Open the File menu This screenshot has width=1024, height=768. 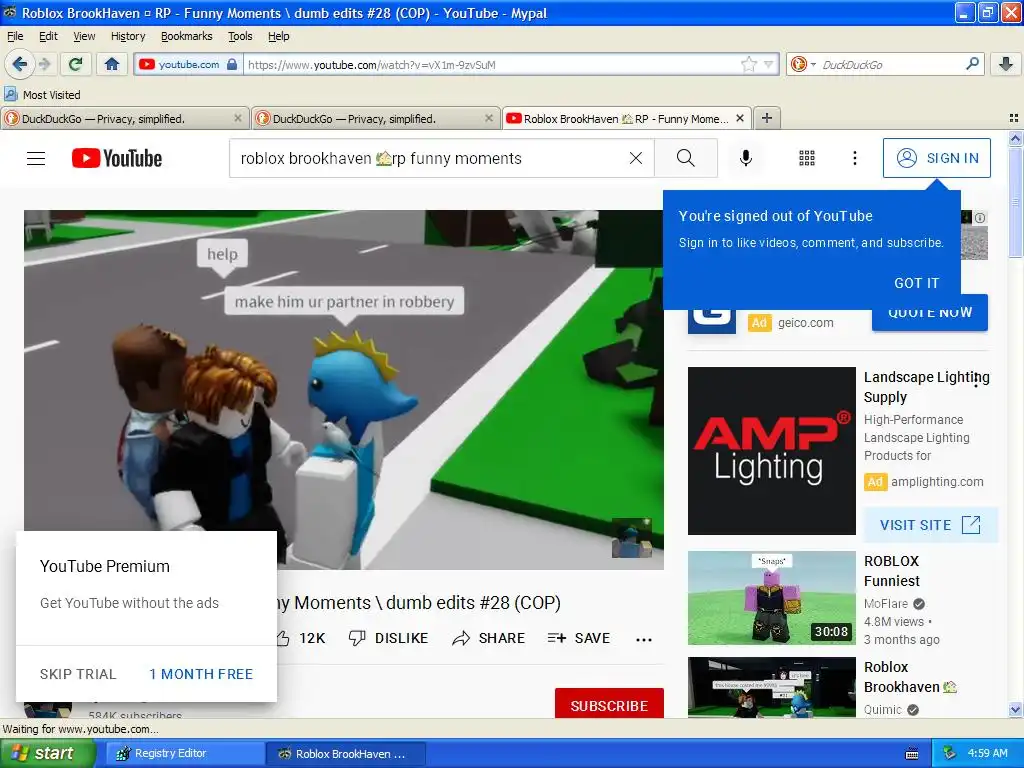pos(14,37)
